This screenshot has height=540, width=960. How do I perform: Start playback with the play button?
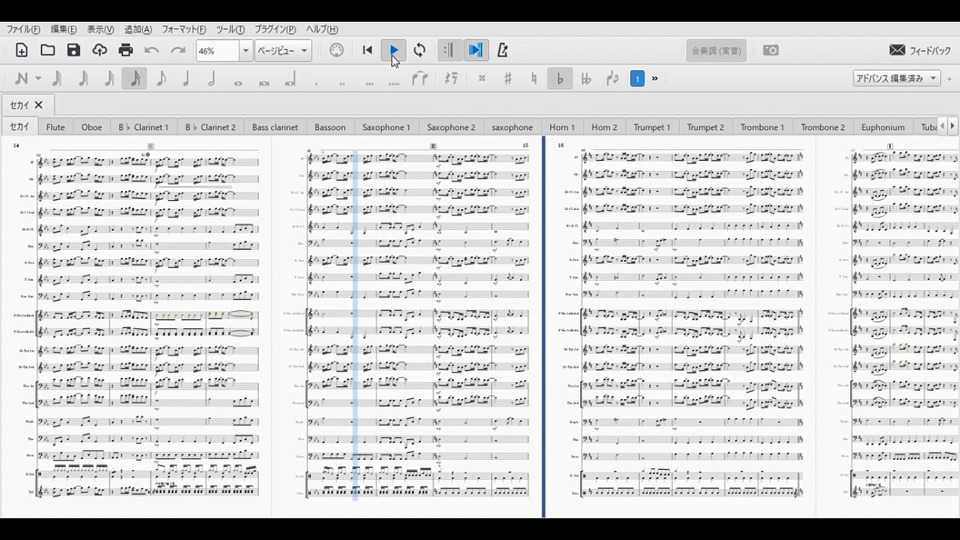pos(394,50)
